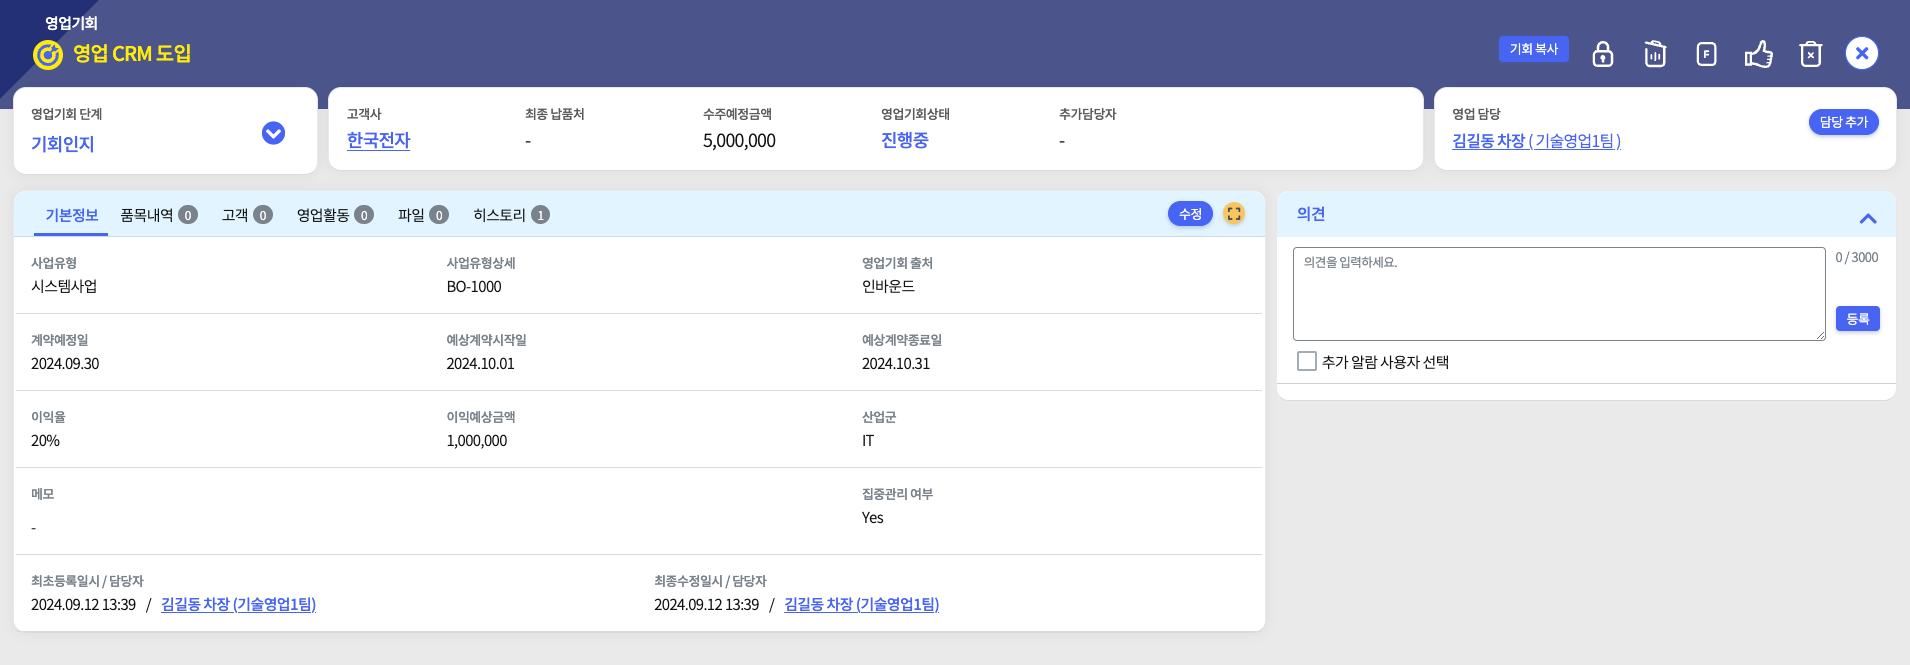Viewport: 1910px width, 665px height.
Task: Click the round white X close icon
Action: pyautogui.click(x=1862, y=54)
